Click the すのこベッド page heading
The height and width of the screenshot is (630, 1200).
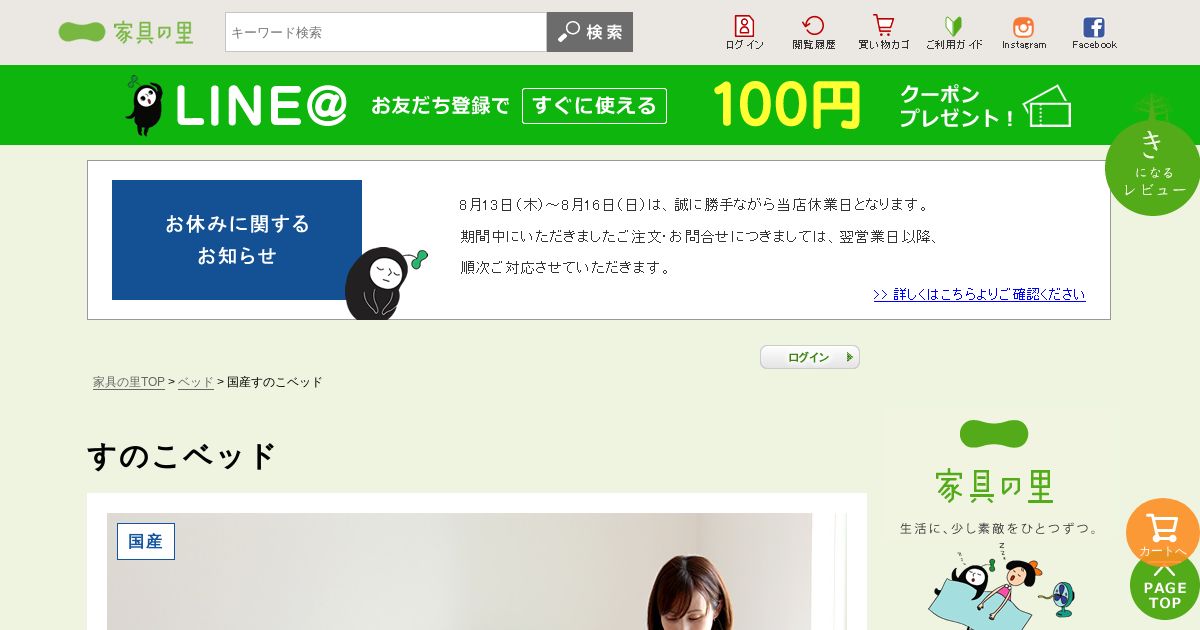pos(181,456)
